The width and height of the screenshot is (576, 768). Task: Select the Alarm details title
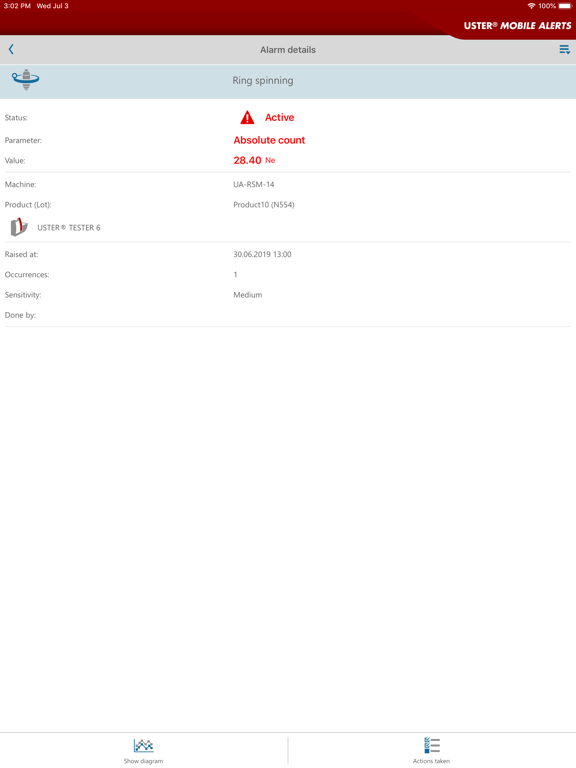(288, 50)
